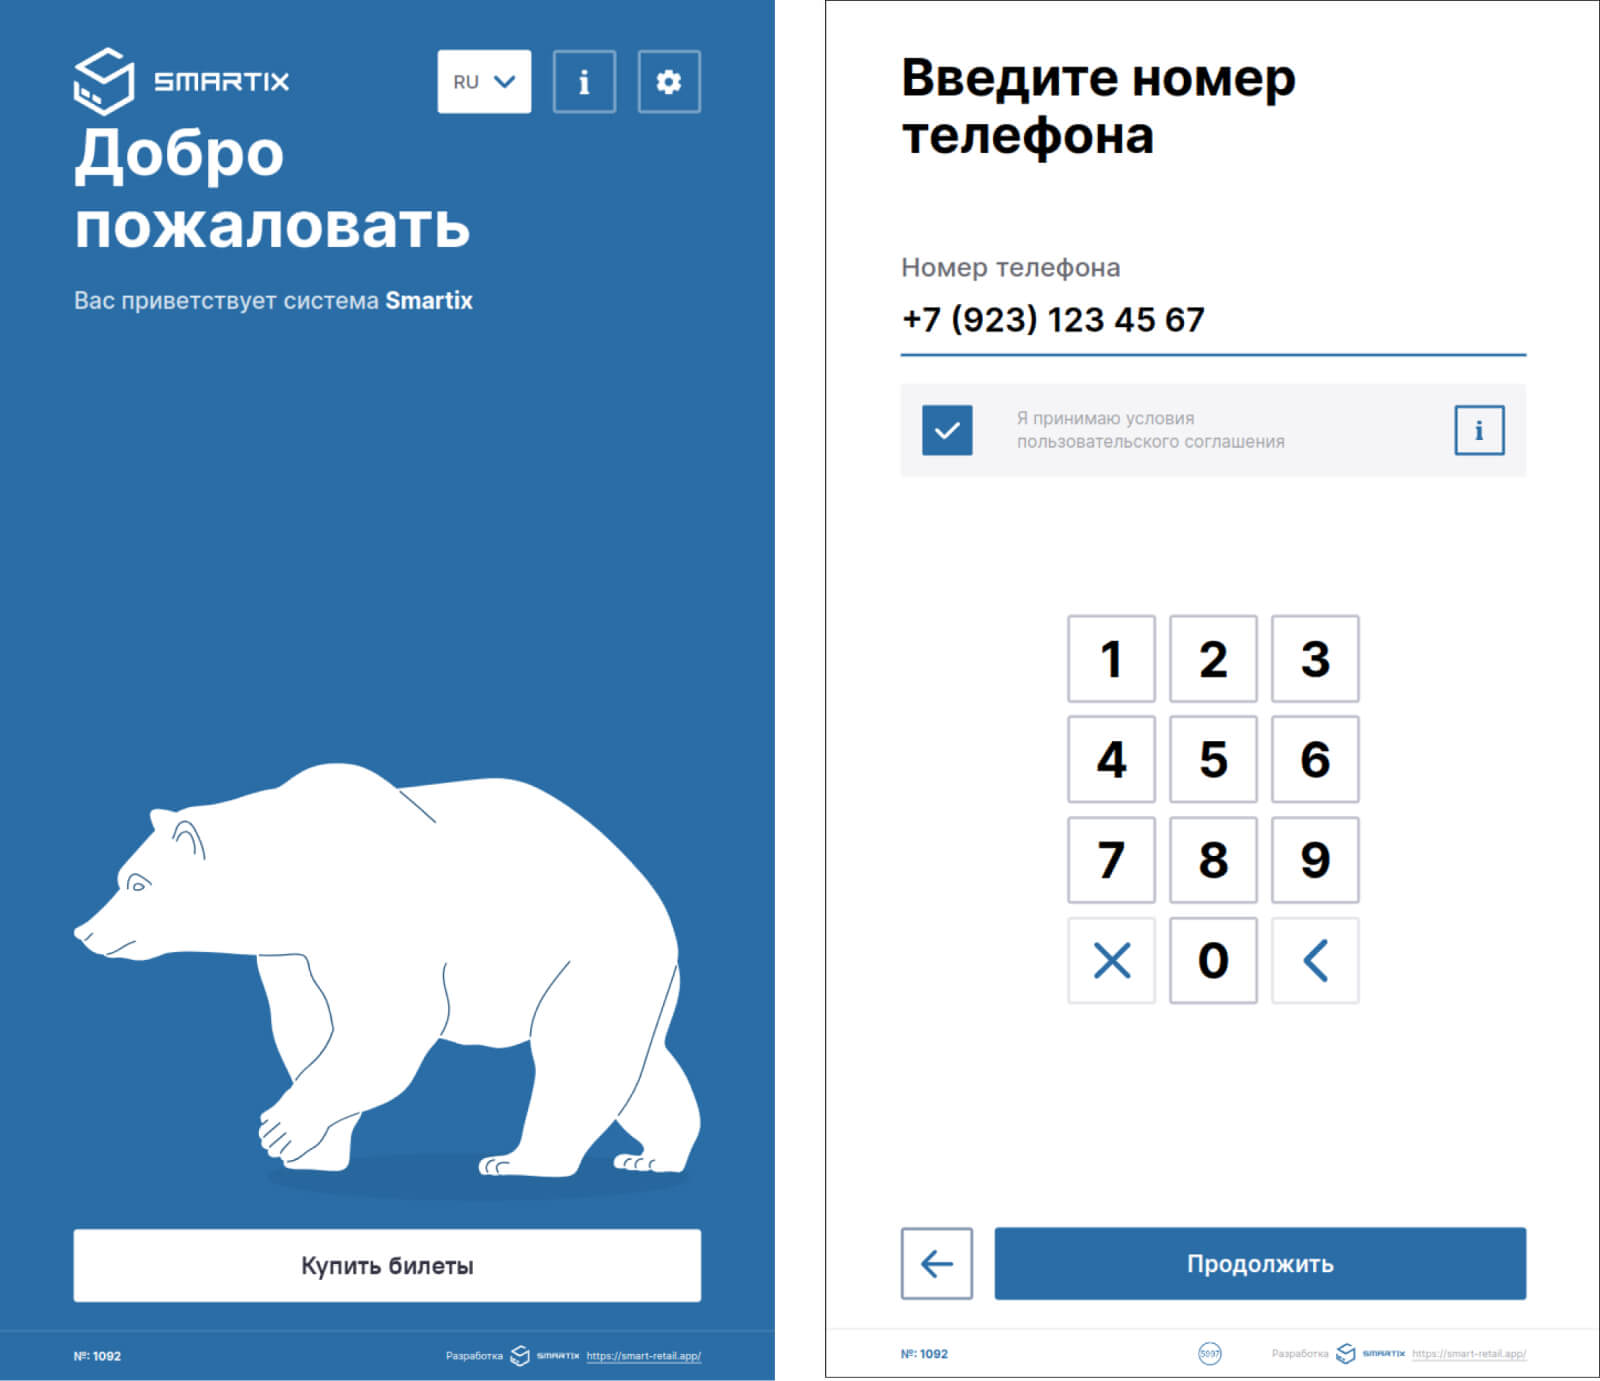Open the info button on welcome screen

(584, 82)
